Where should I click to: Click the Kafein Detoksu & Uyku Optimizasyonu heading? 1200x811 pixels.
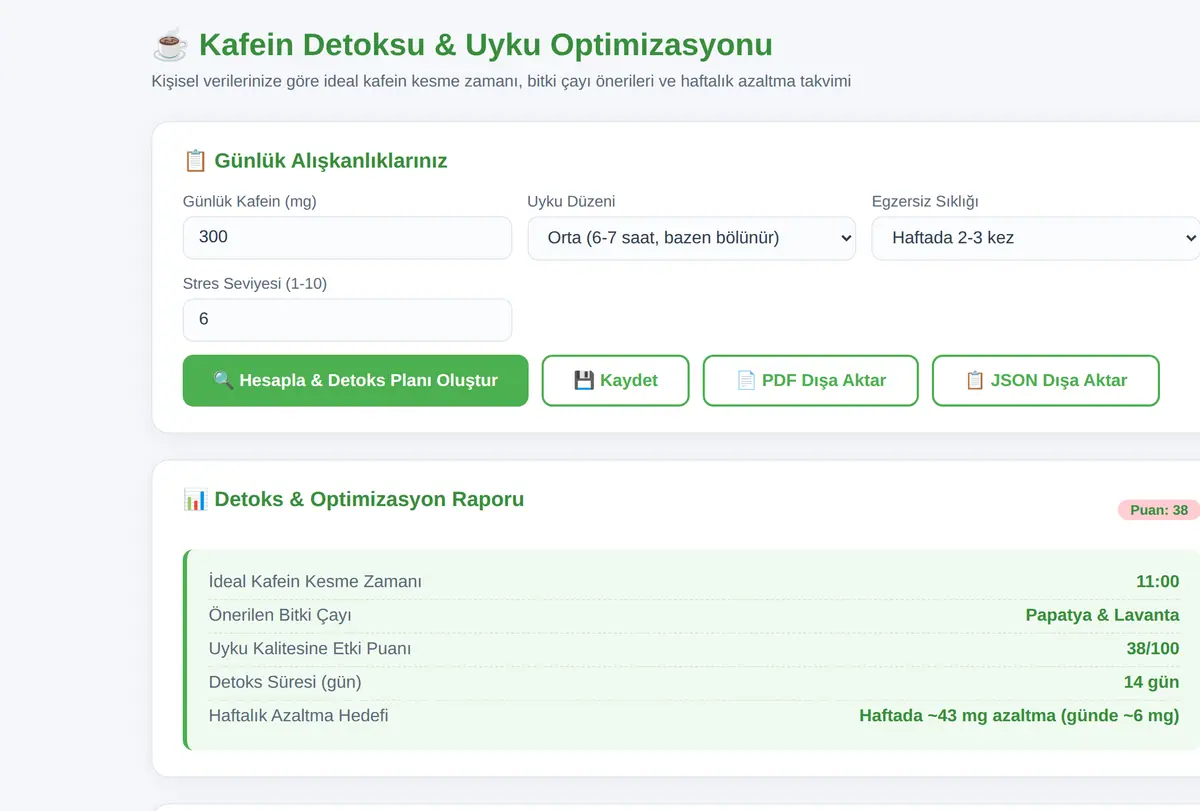coord(486,46)
